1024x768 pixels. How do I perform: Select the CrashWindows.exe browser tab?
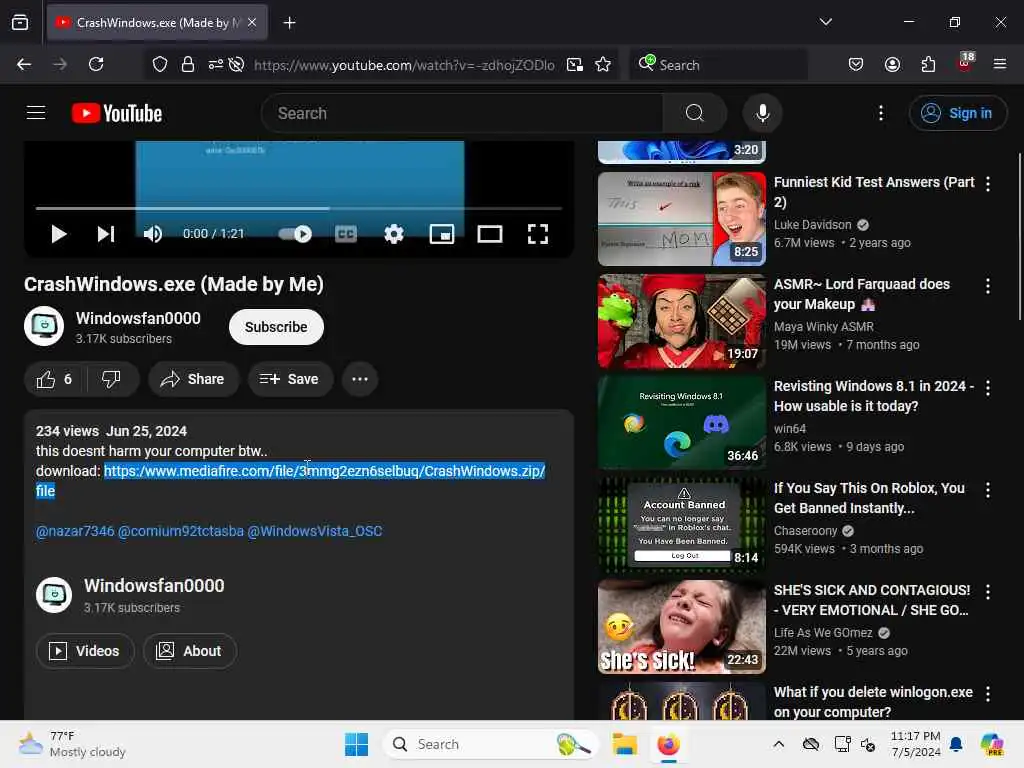[x=157, y=22]
